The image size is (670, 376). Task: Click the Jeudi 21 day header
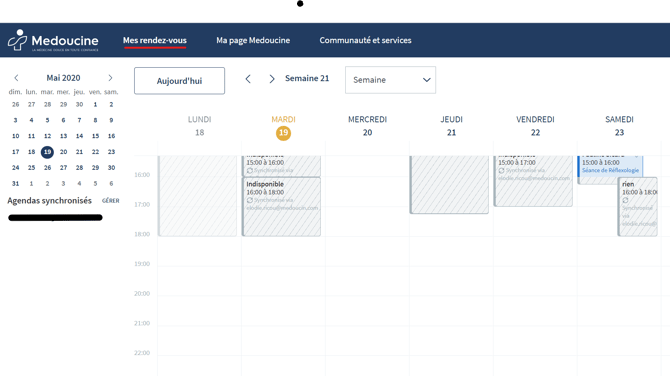(x=452, y=126)
